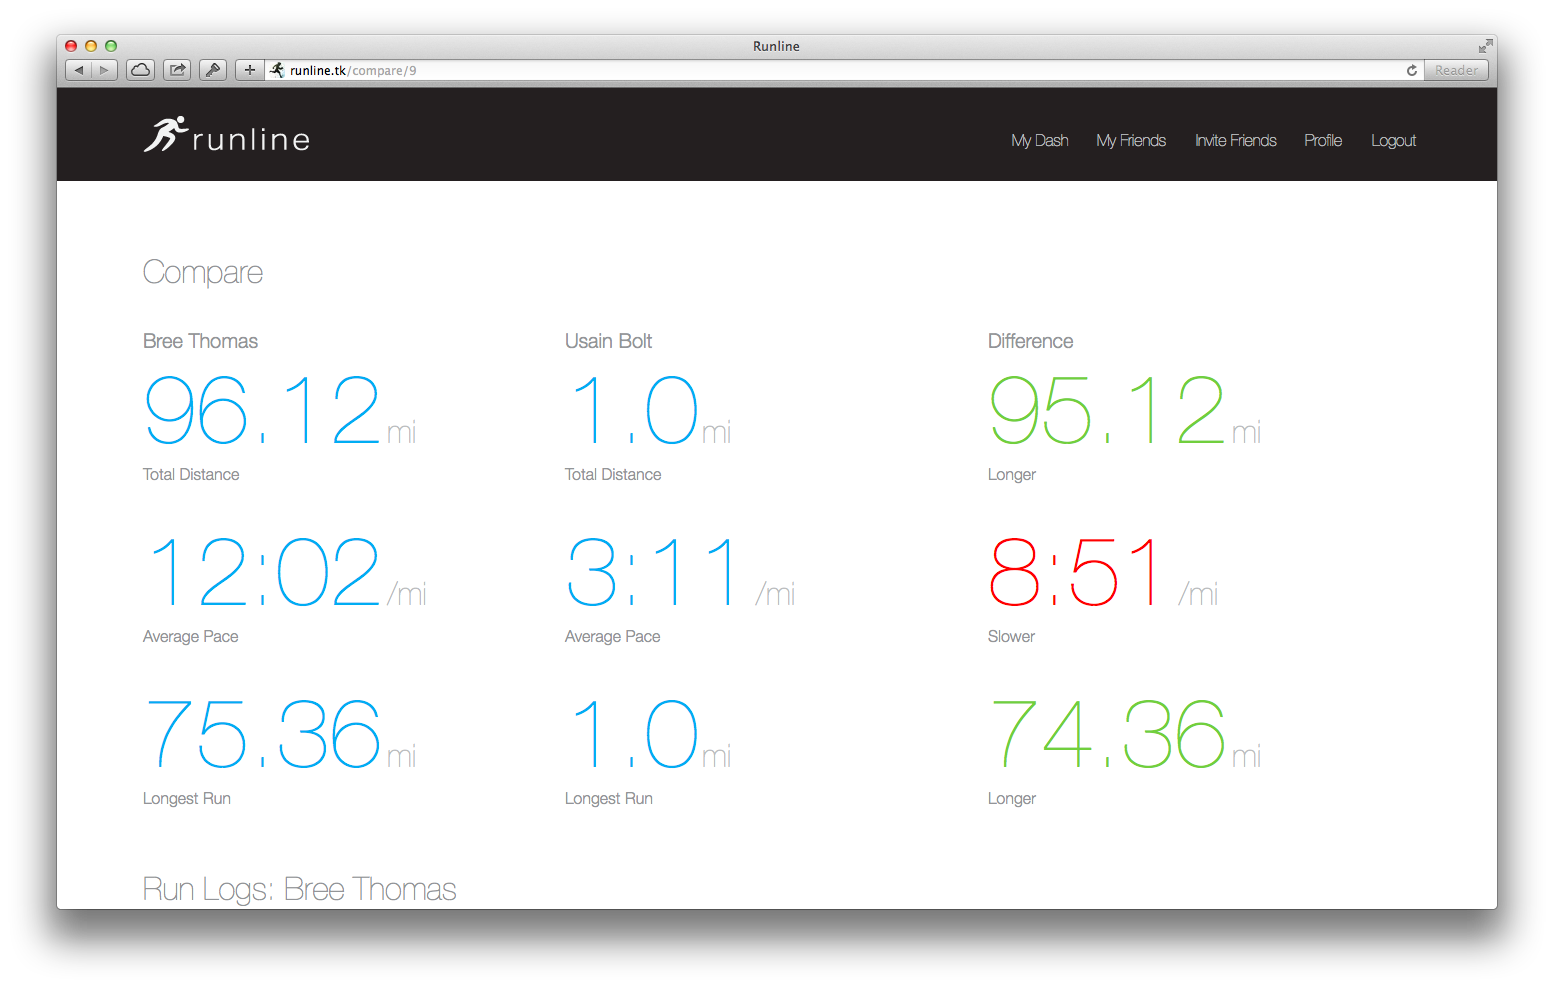Click the 3:11 /mi average pace value
Image resolution: width=1554 pixels, height=988 pixels.
click(x=681, y=572)
